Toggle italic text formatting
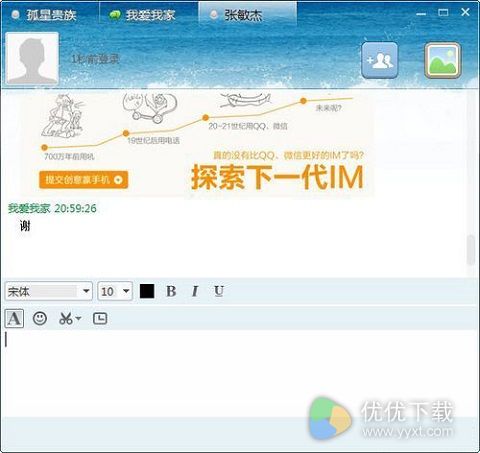The image size is (480, 453). [x=195, y=291]
